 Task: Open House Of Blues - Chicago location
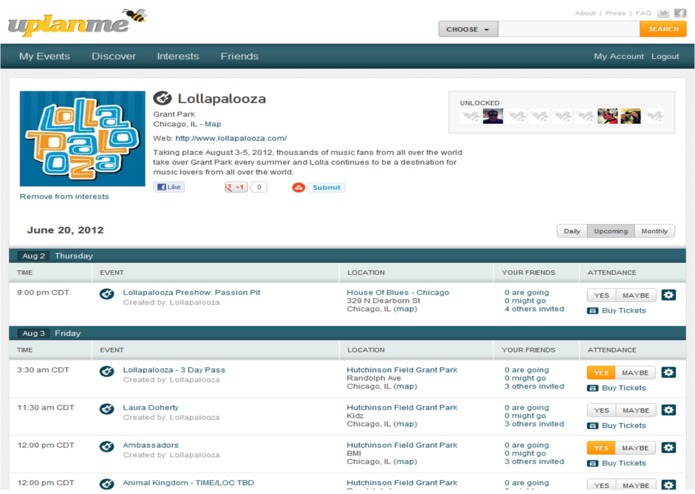(398, 292)
